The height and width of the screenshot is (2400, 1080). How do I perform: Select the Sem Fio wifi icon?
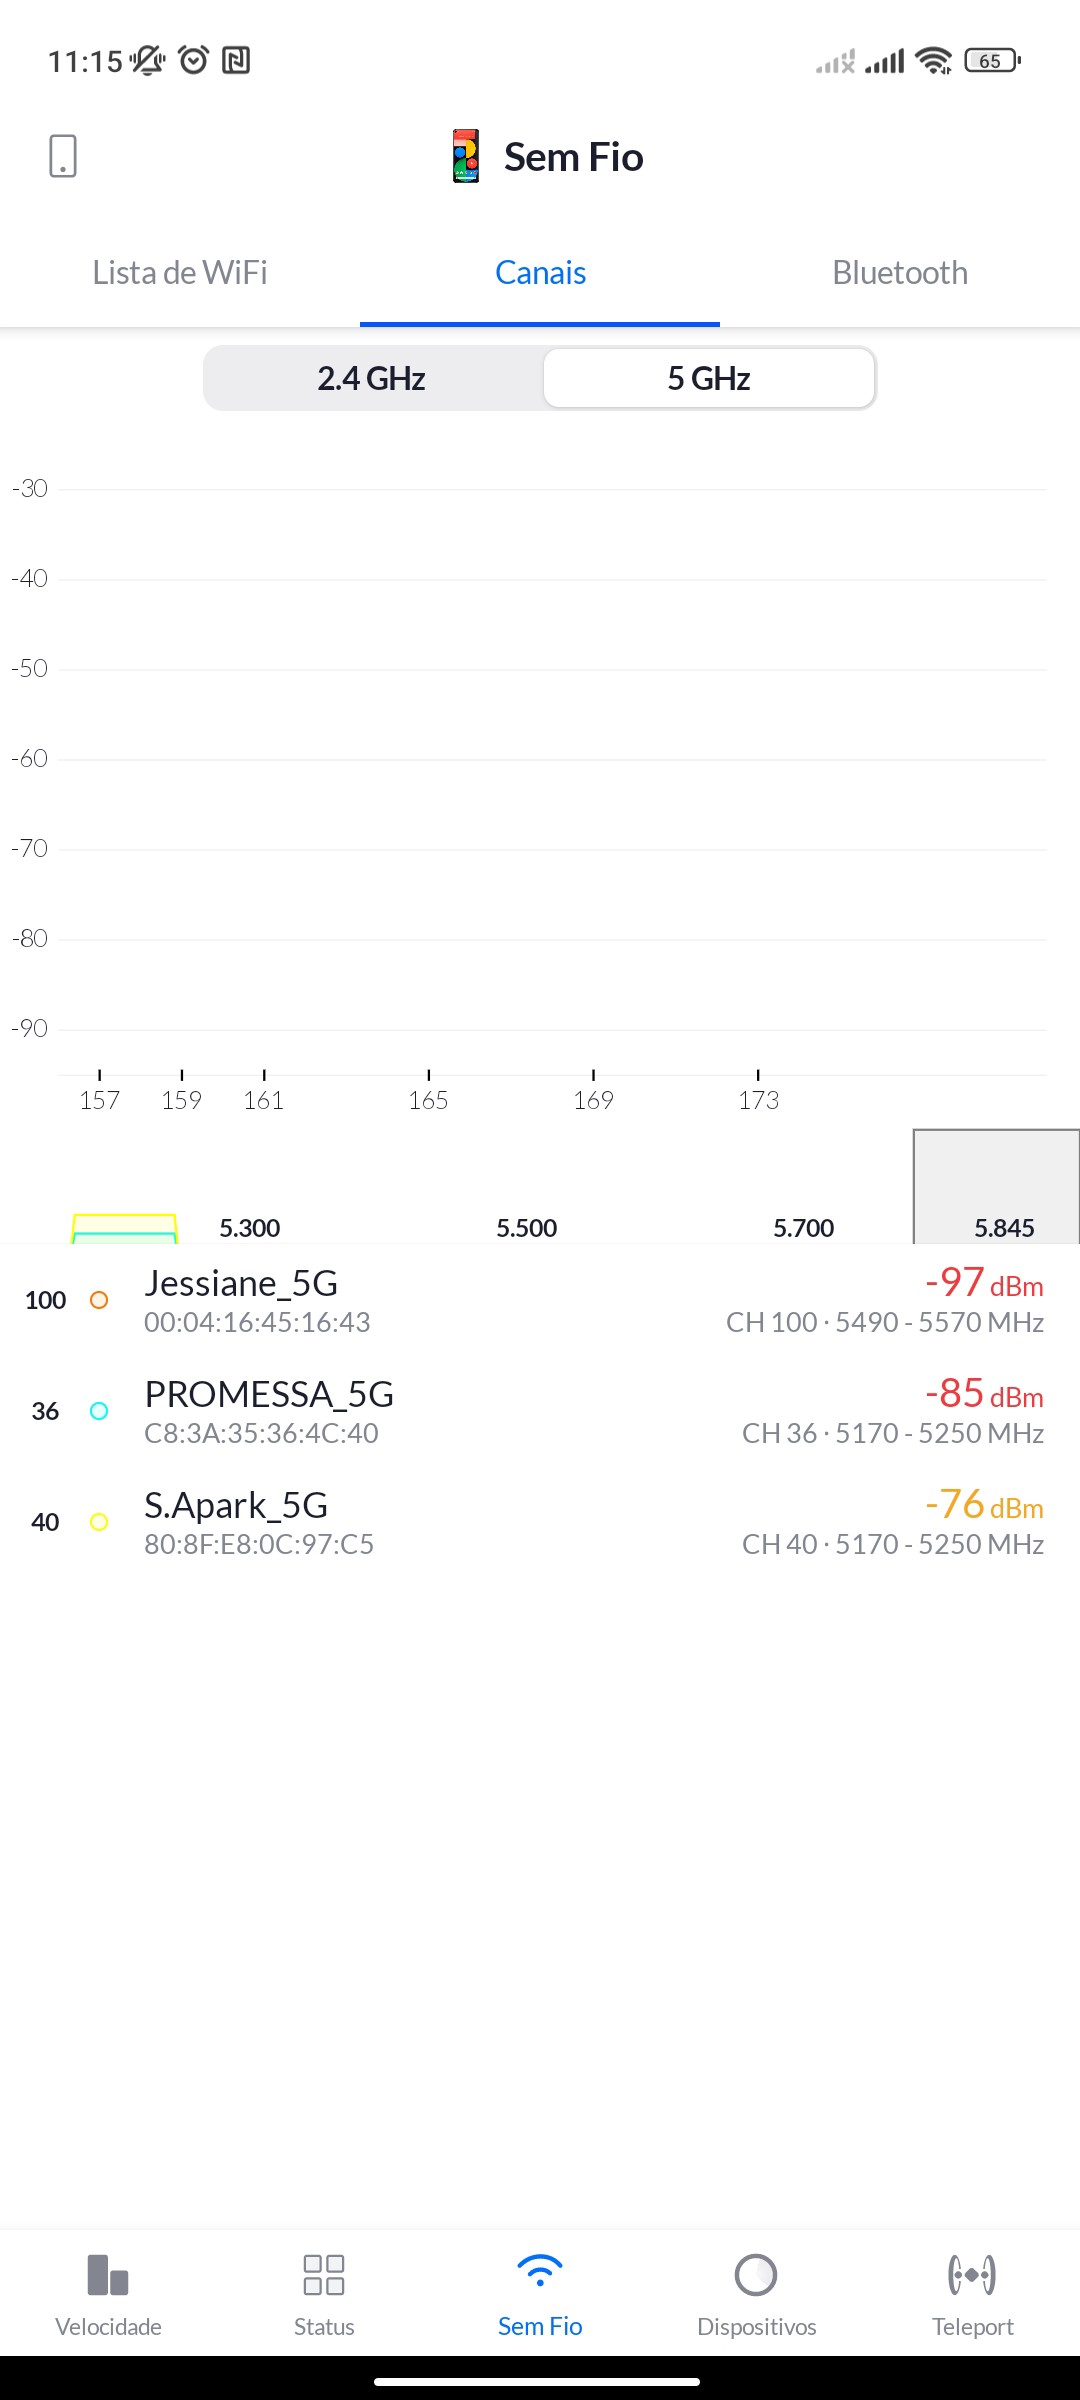[x=540, y=2272]
